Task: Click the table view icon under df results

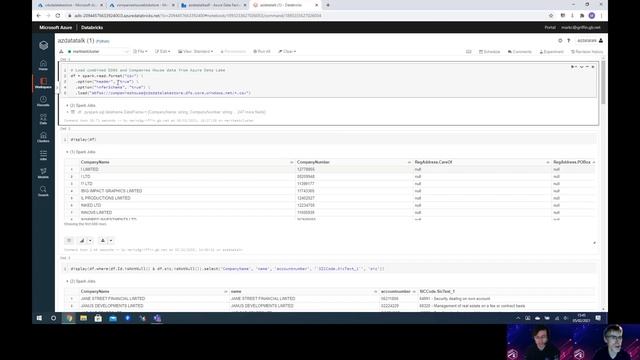Action: [x=69, y=240]
